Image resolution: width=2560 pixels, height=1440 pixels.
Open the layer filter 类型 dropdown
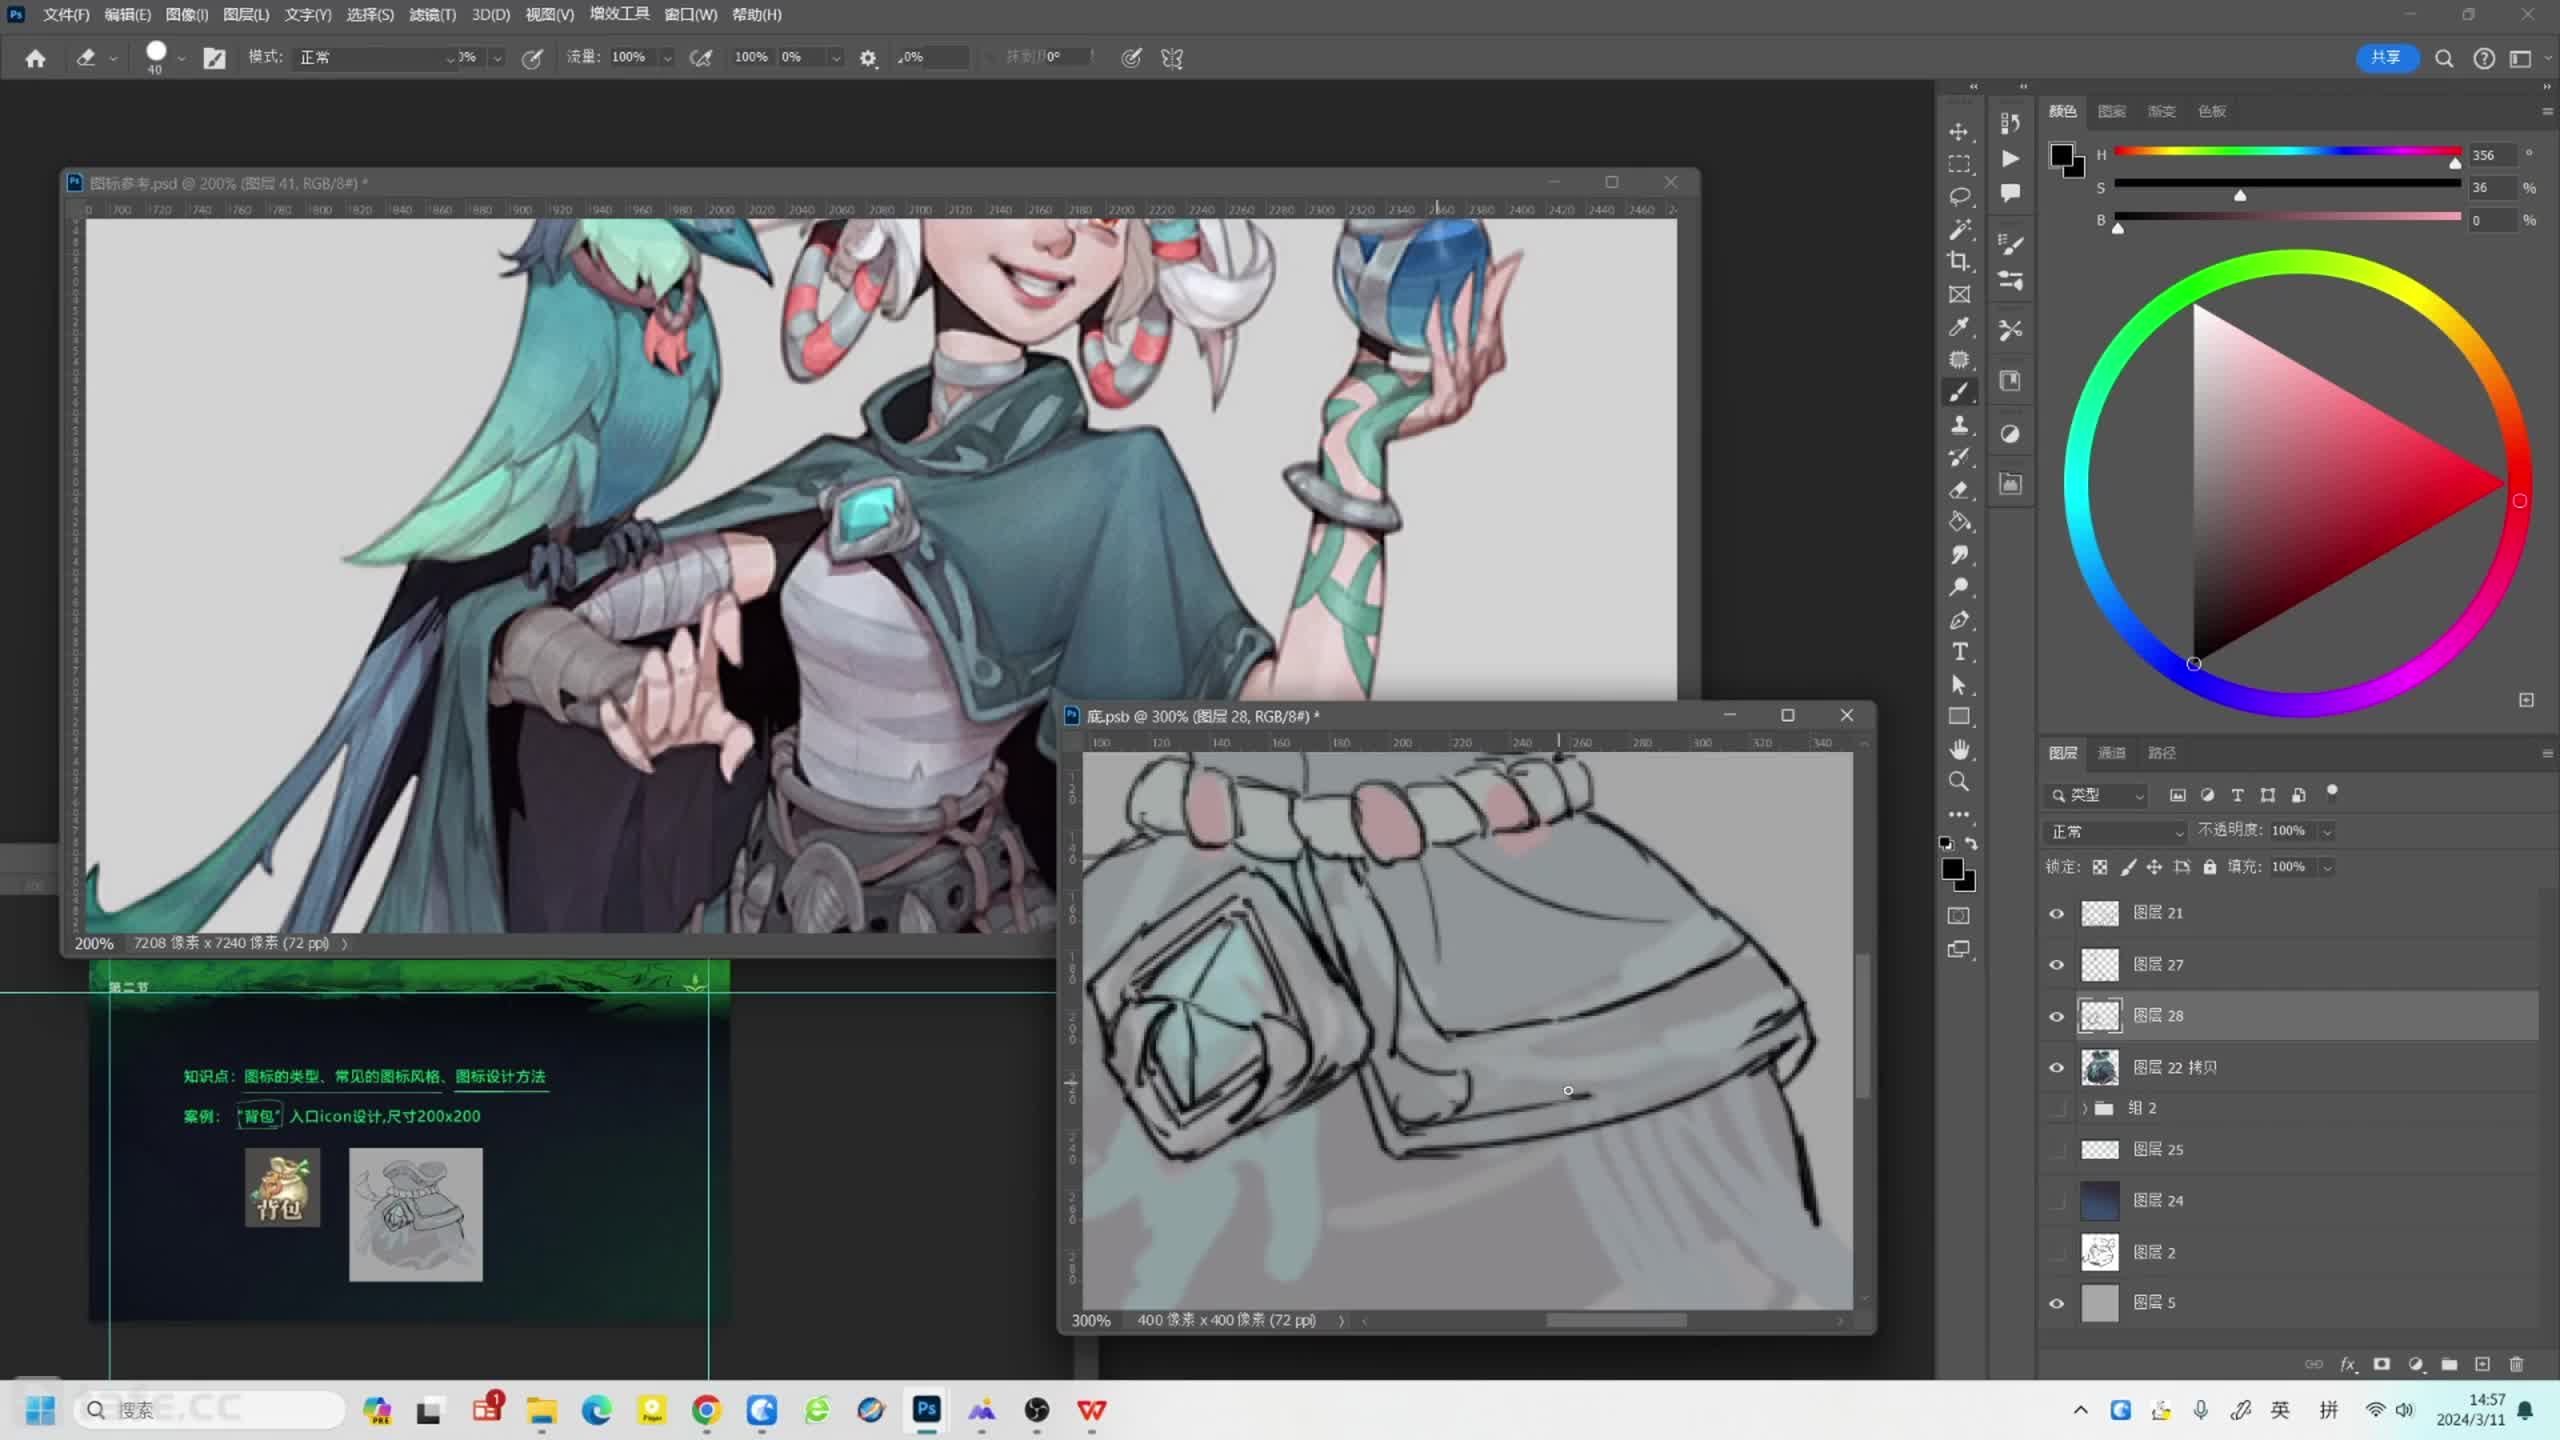[2096, 795]
